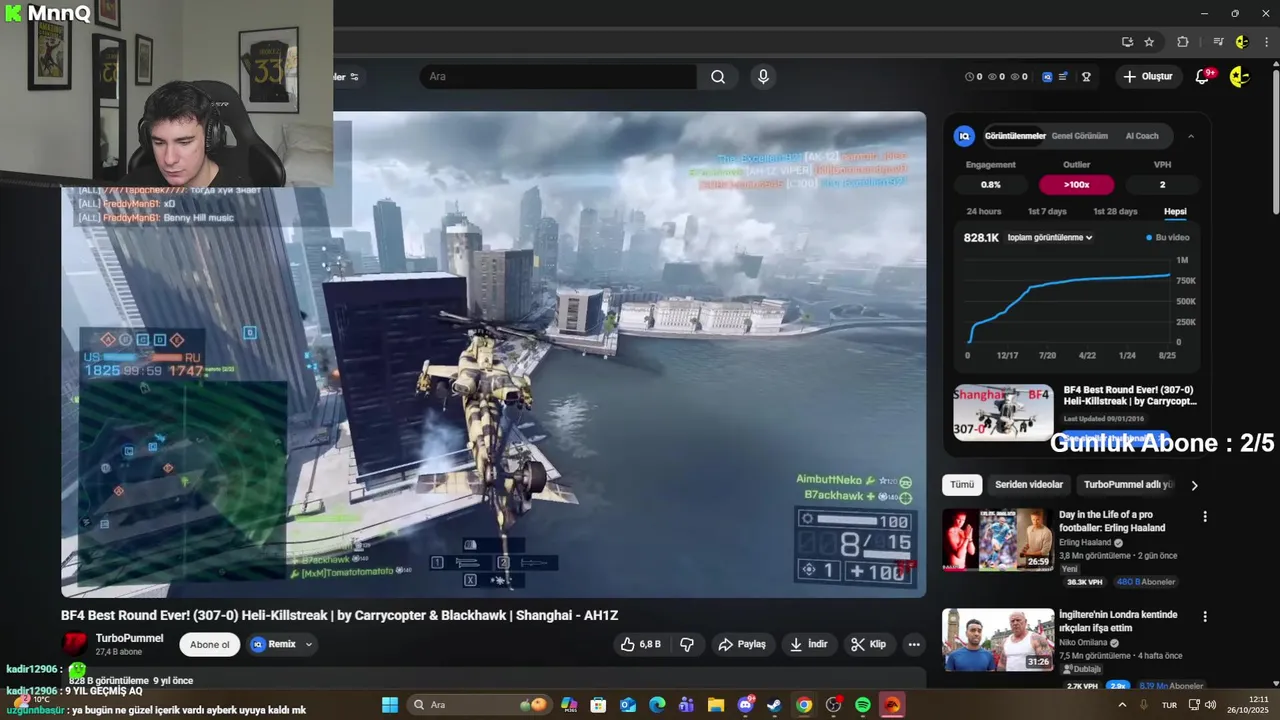Select the '24 hours' range tab
1280x720 pixels.
984,212
